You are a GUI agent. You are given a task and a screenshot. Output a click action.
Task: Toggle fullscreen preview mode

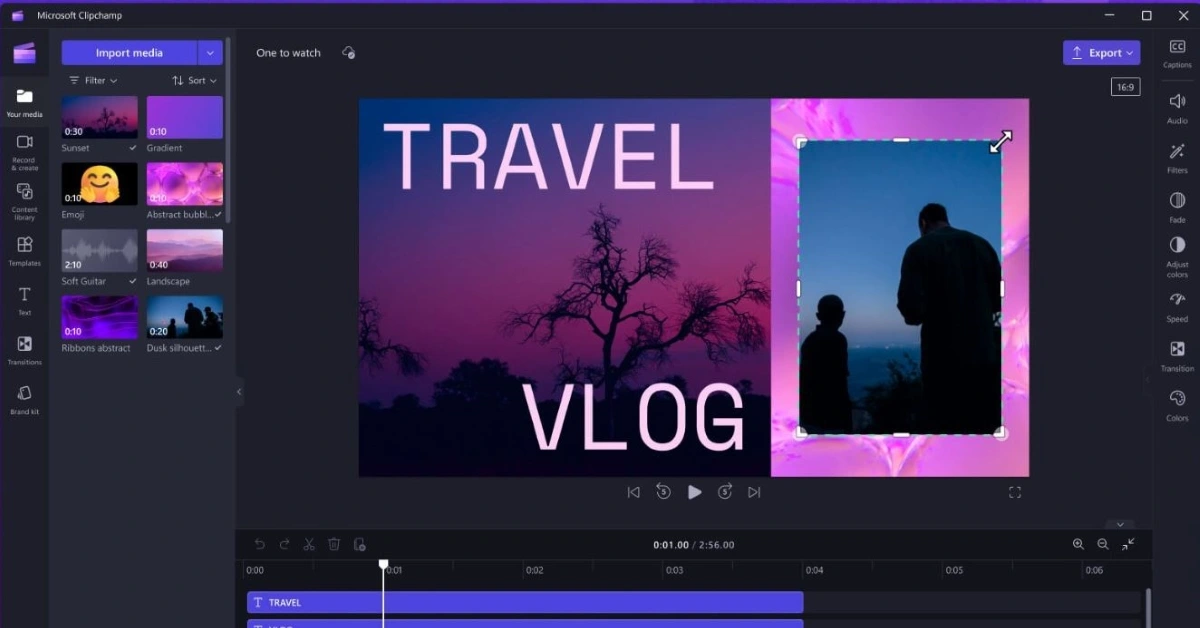pos(1014,491)
